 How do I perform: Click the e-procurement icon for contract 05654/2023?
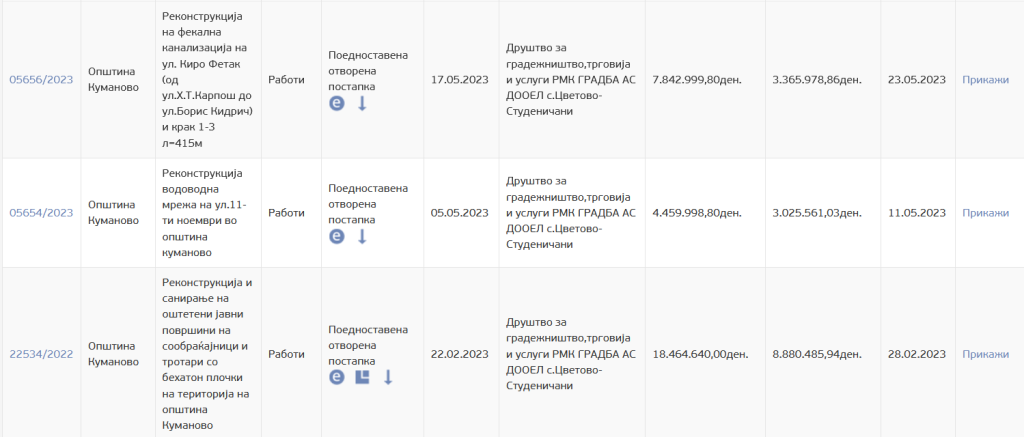(x=337, y=237)
